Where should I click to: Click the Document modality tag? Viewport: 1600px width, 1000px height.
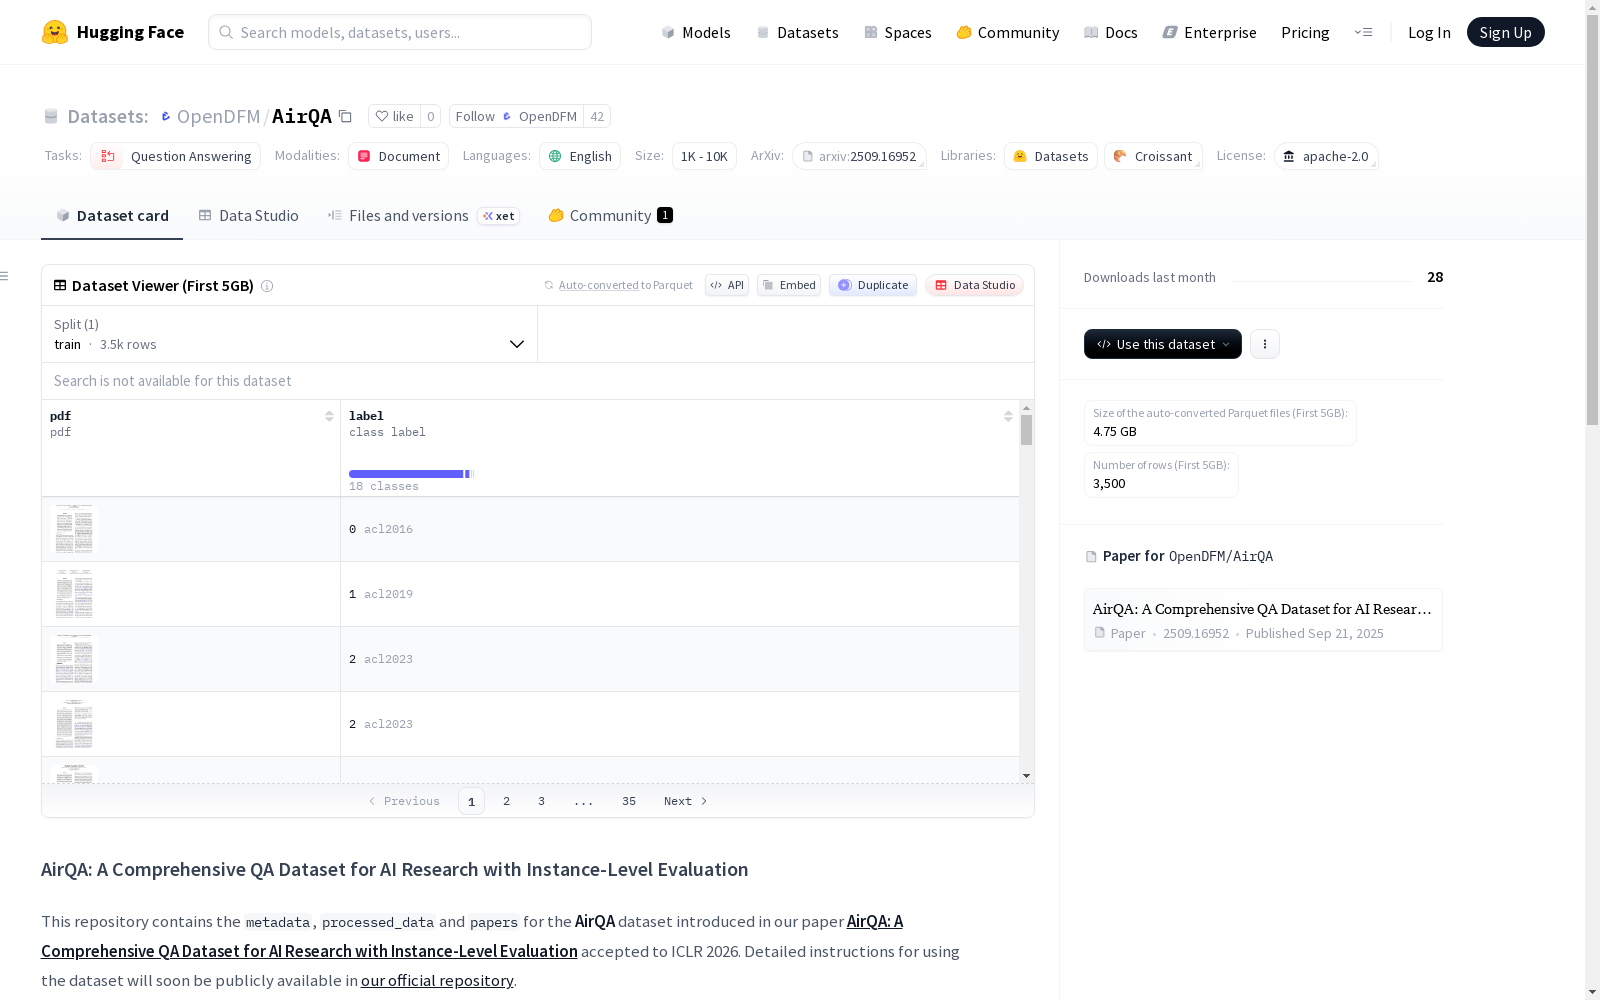399,156
